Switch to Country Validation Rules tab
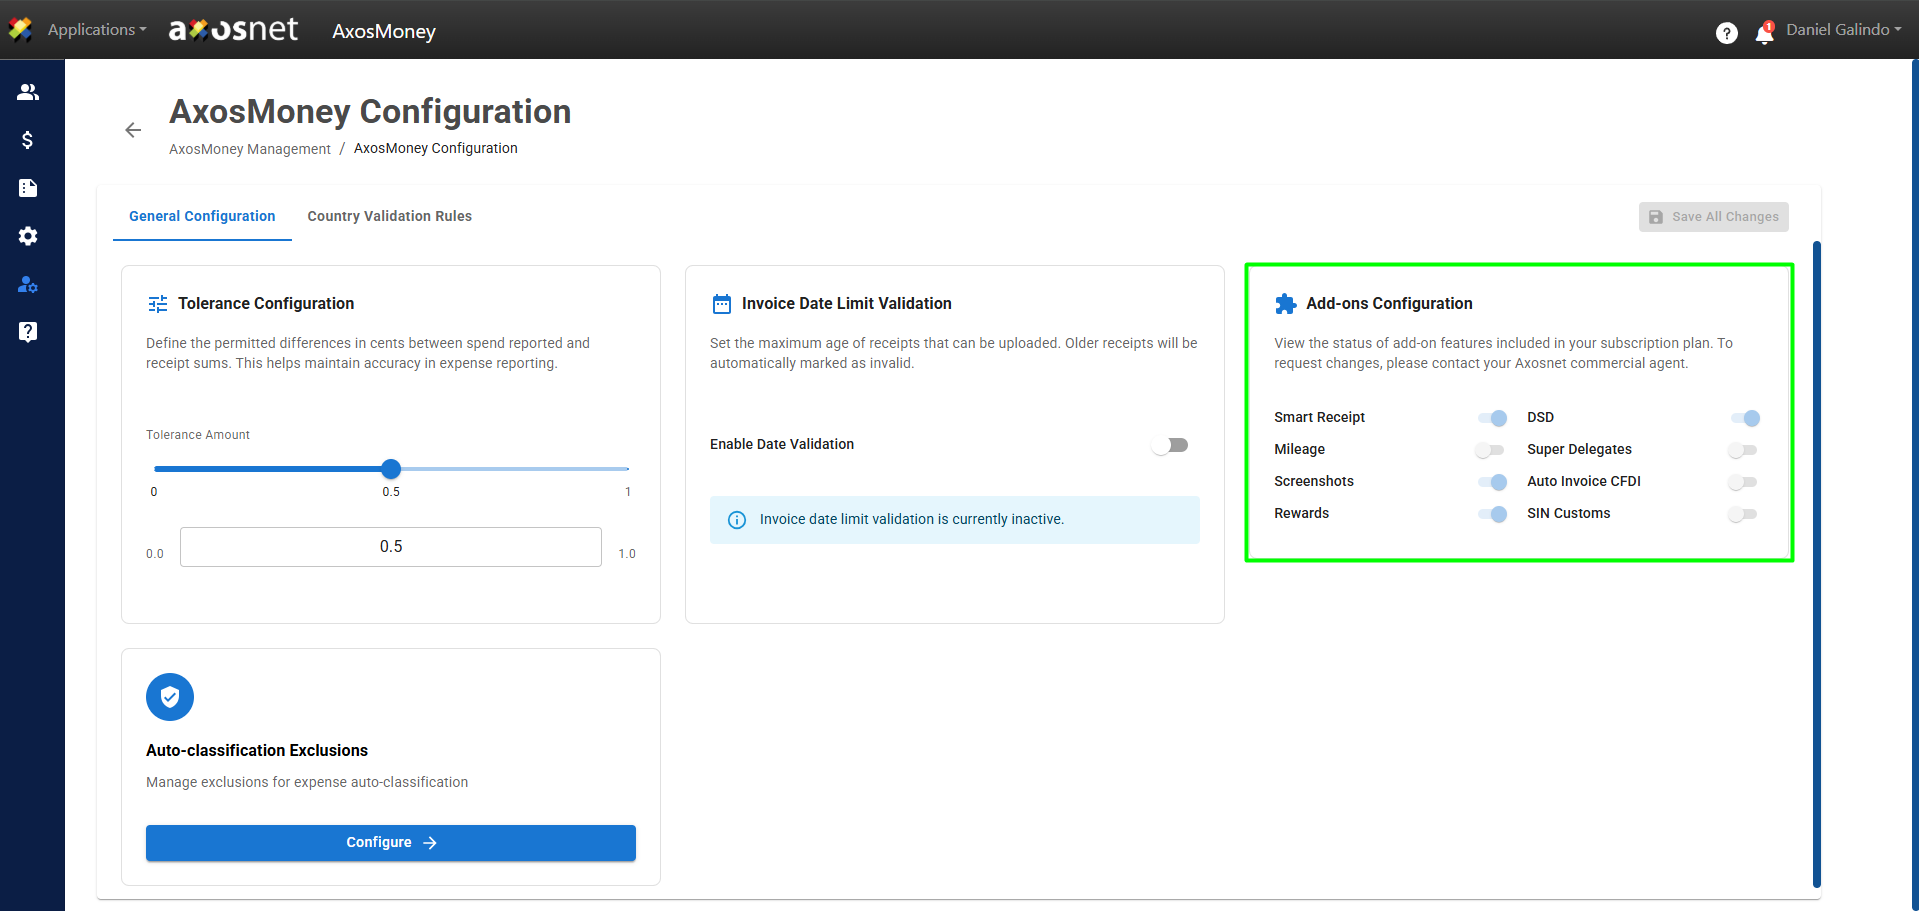Image resolution: width=1919 pixels, height=911 pixels. [390, 216]
